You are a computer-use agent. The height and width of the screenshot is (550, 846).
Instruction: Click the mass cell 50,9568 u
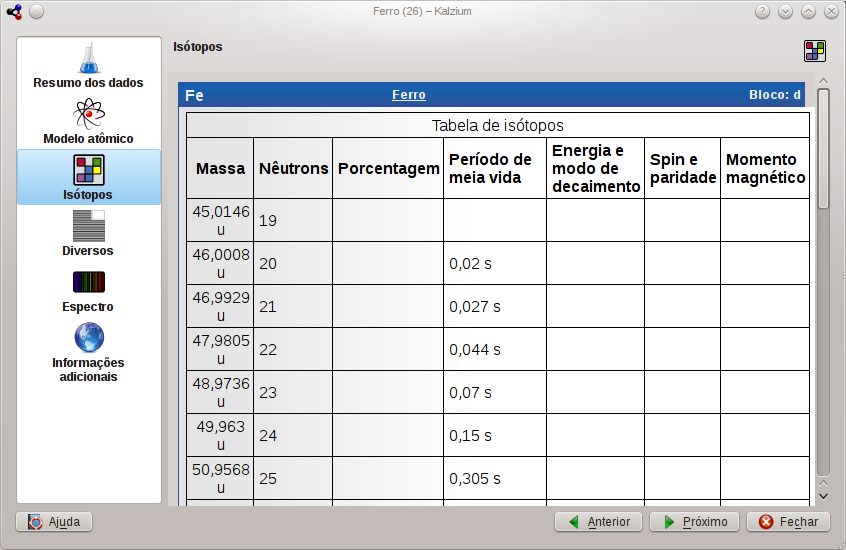click(220, 478)
